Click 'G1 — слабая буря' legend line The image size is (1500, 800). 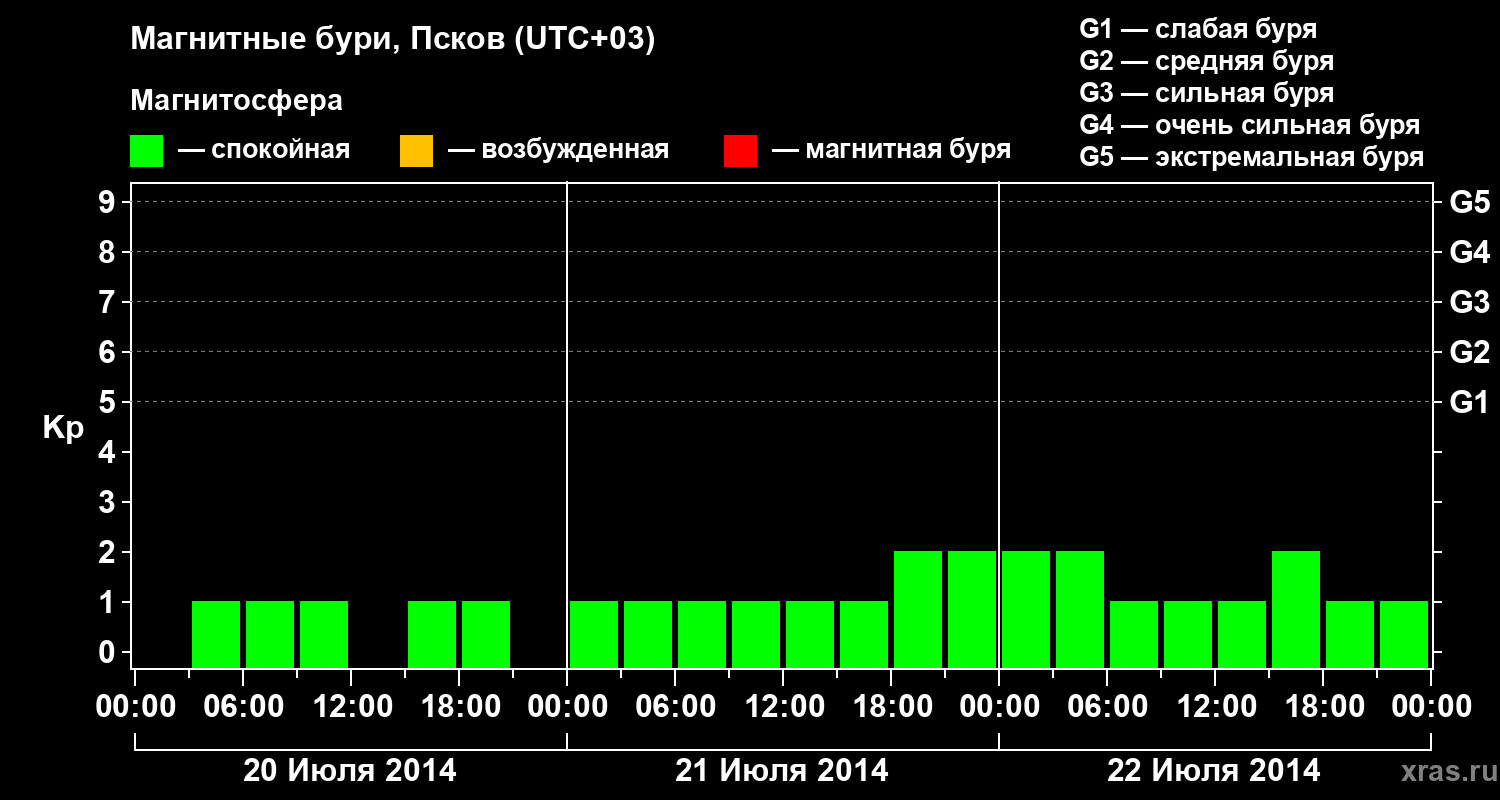1198,29
